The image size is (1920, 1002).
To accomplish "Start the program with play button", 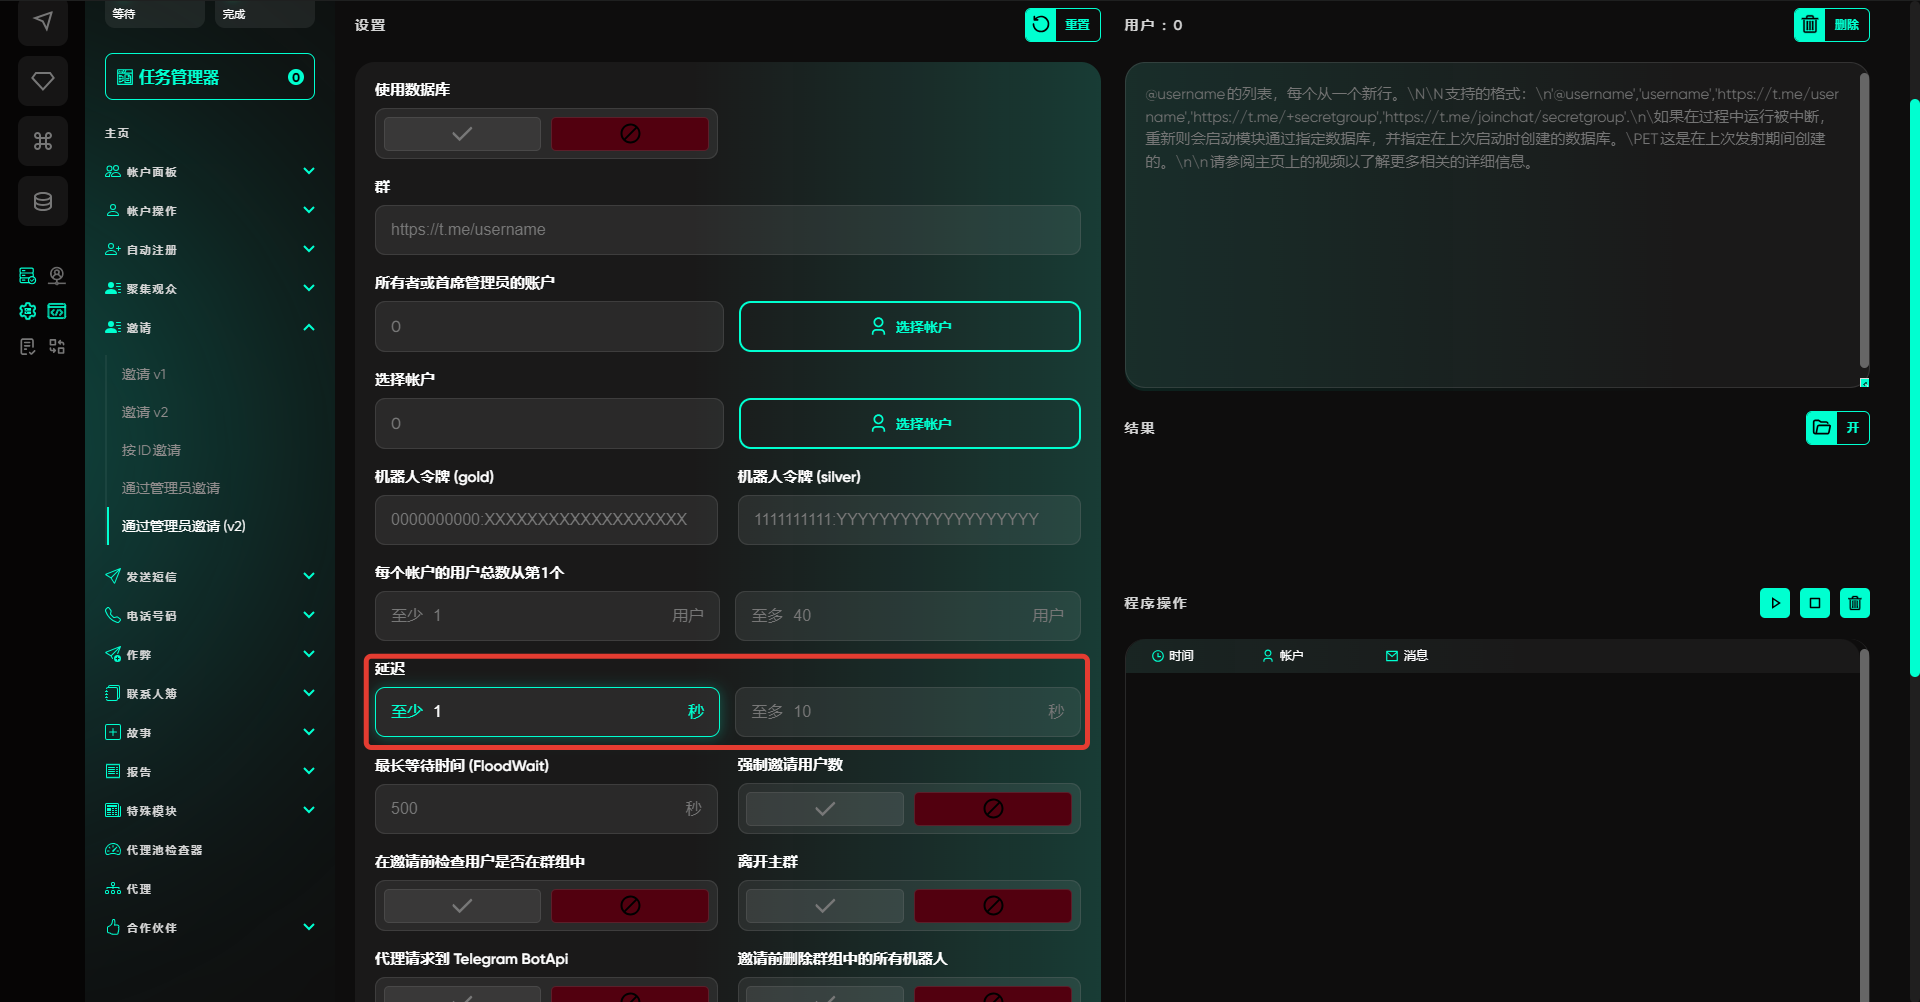I will [1775, 603].
